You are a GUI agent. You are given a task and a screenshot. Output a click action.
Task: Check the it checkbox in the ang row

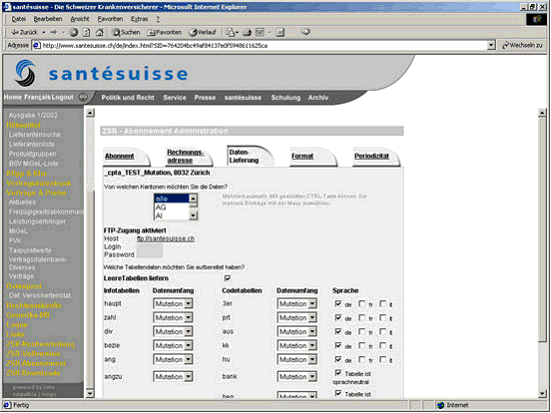point(383,360)
